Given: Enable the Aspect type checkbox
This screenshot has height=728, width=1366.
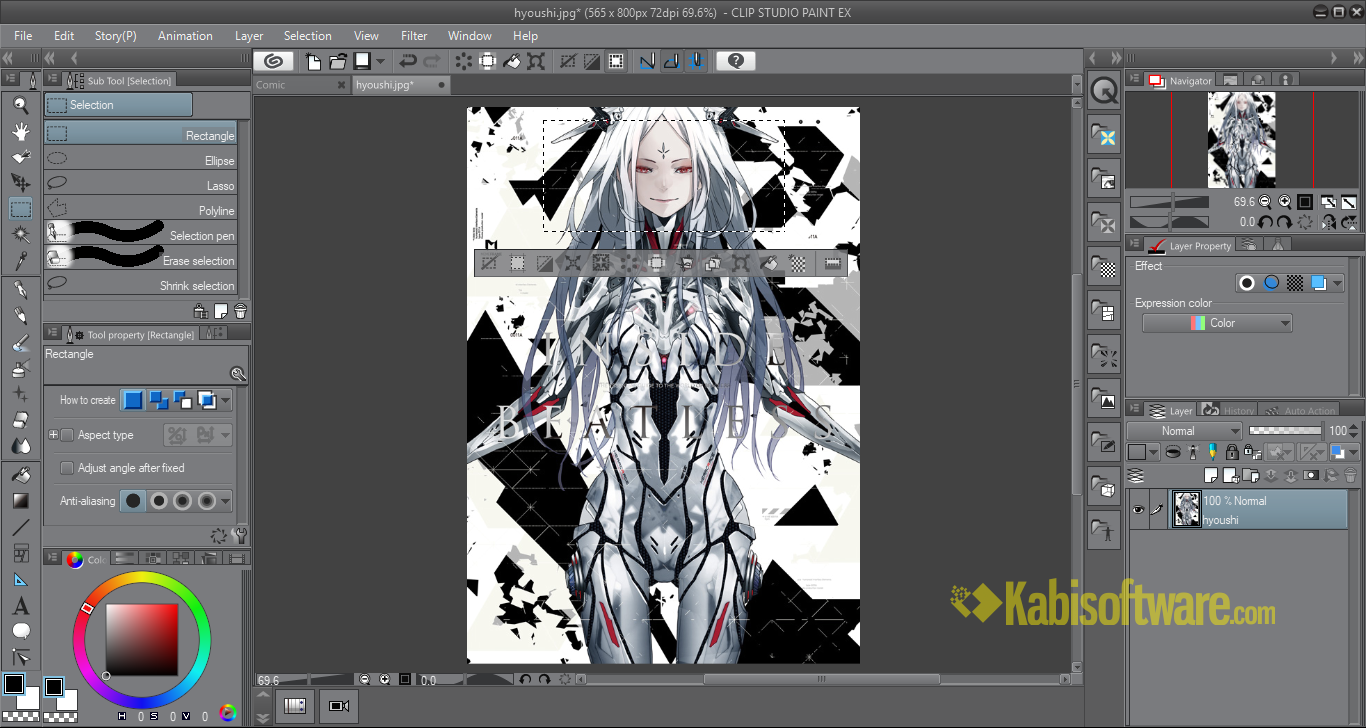Looking at the screenshot, I should (67, 435).
